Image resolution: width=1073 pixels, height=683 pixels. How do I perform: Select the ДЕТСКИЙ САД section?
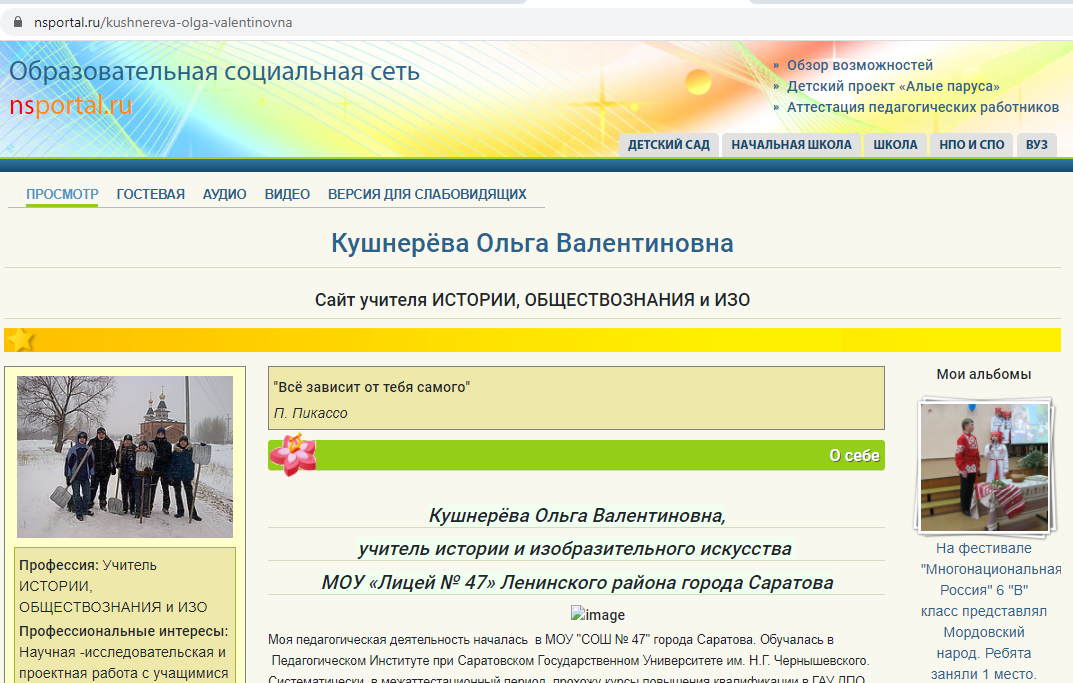coord(668,145)
